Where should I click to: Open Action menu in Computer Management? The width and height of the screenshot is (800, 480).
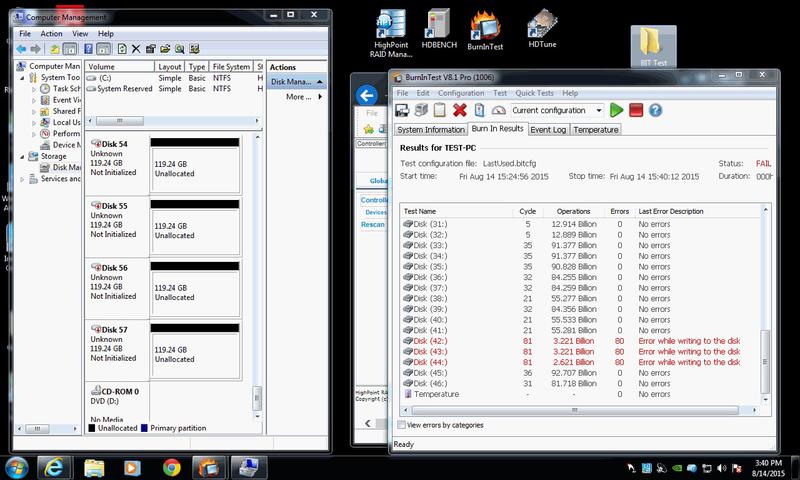point(51,34)
